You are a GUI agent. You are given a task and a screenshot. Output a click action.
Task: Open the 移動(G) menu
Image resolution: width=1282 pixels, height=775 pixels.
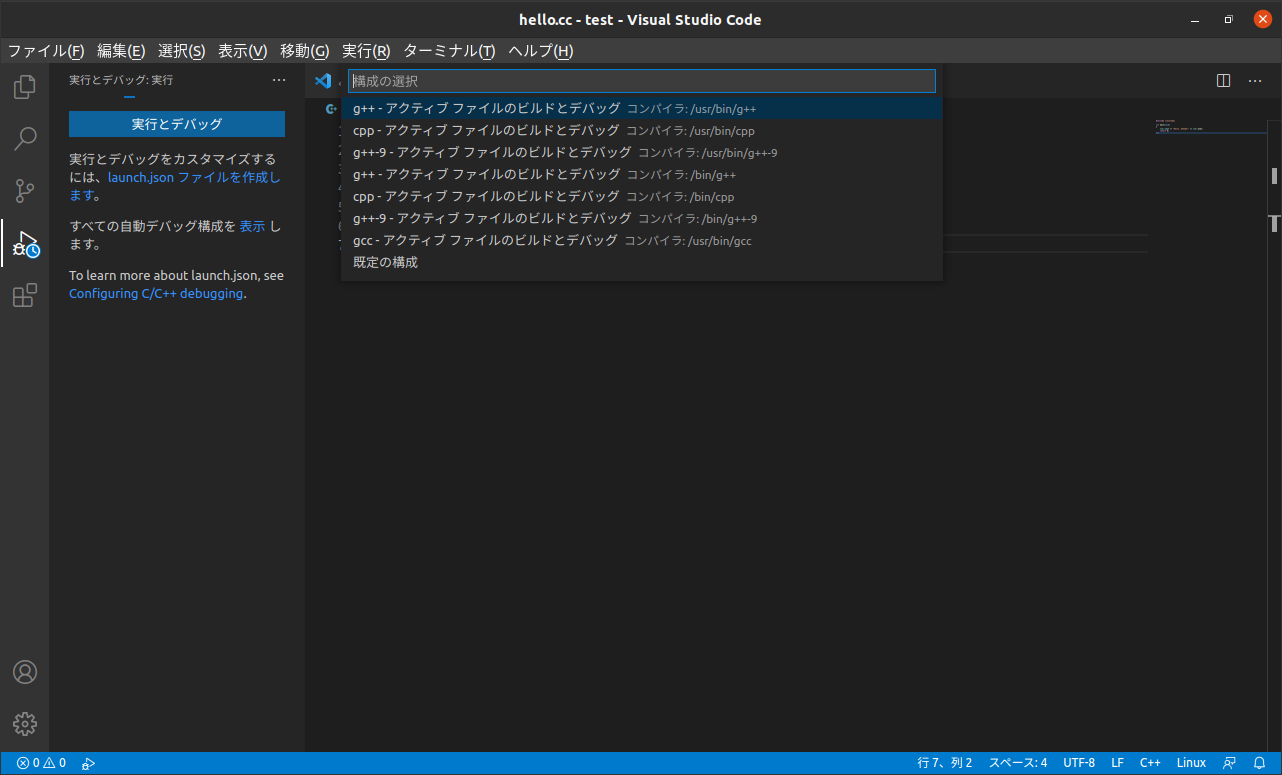click(x=305, y=51)
